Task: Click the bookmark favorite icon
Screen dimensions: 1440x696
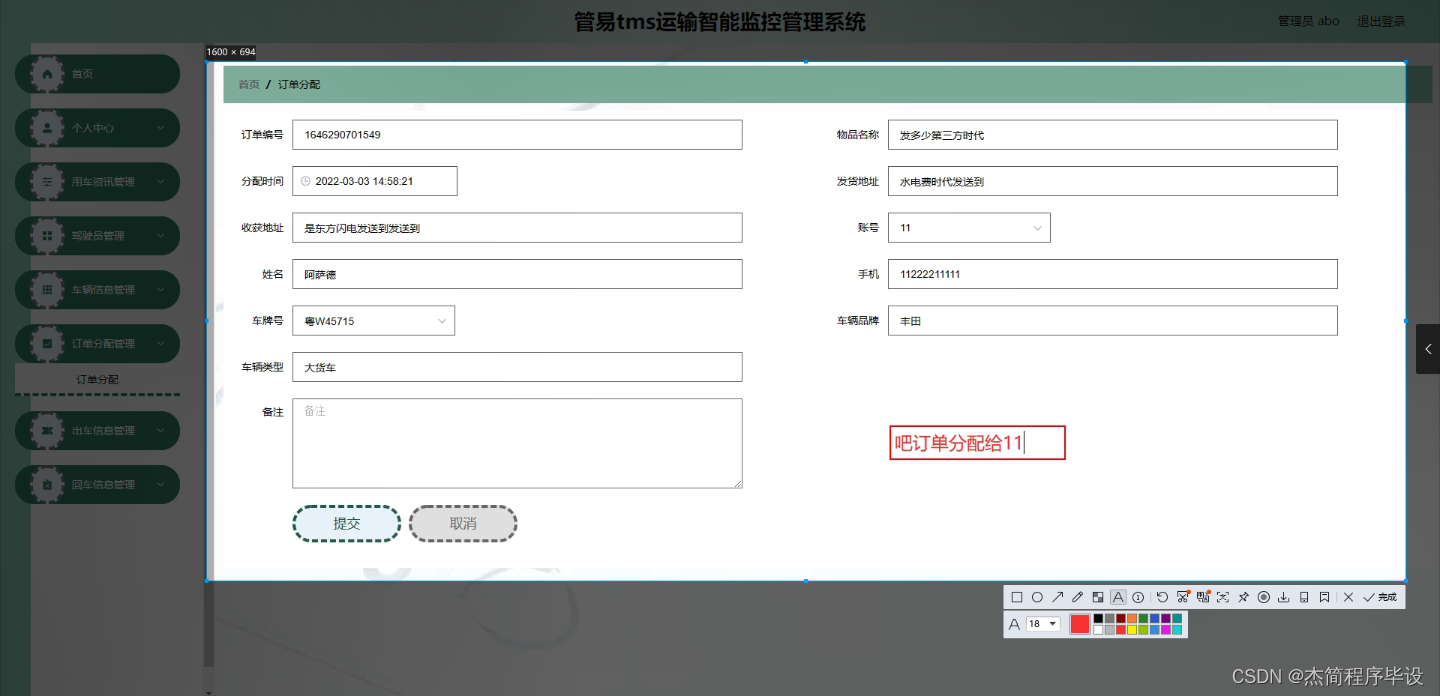Action: click(x=1324, y=597)
